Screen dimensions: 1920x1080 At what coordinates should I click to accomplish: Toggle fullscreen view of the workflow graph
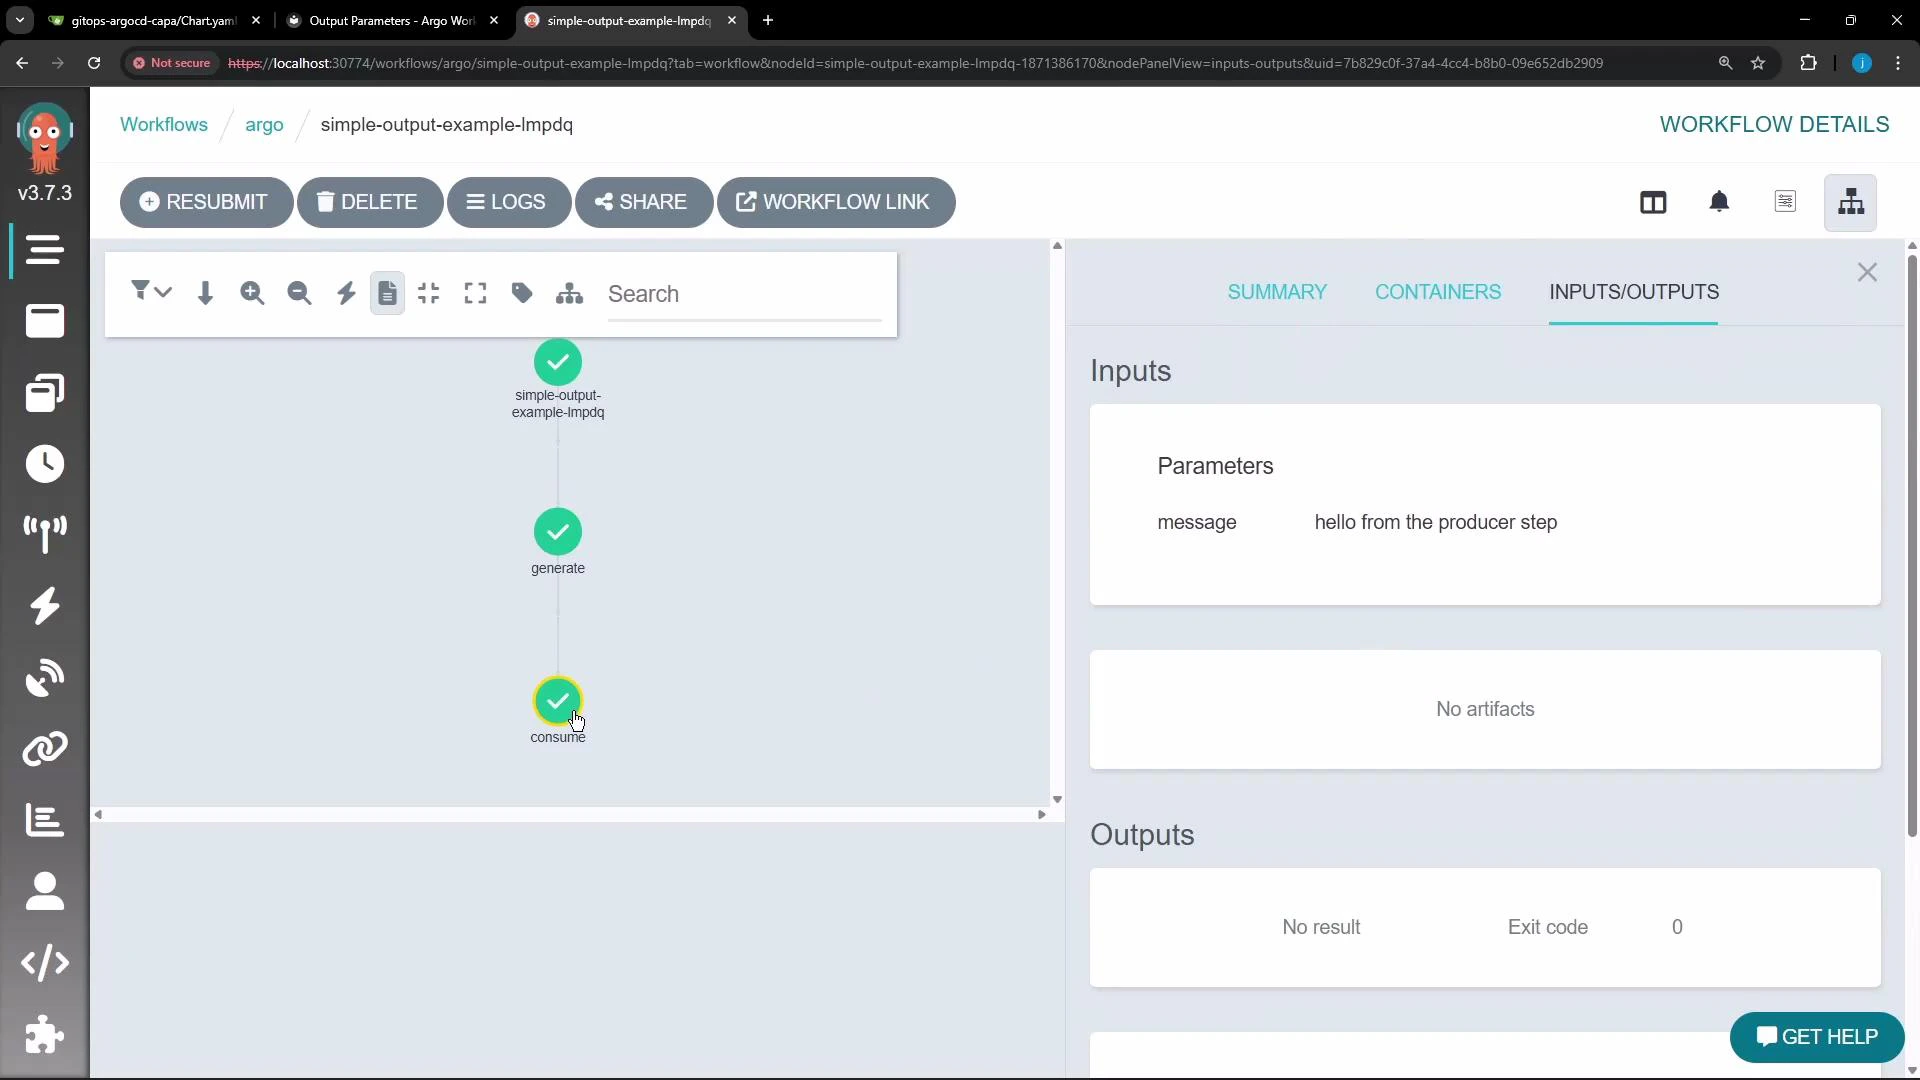(475, 293)
